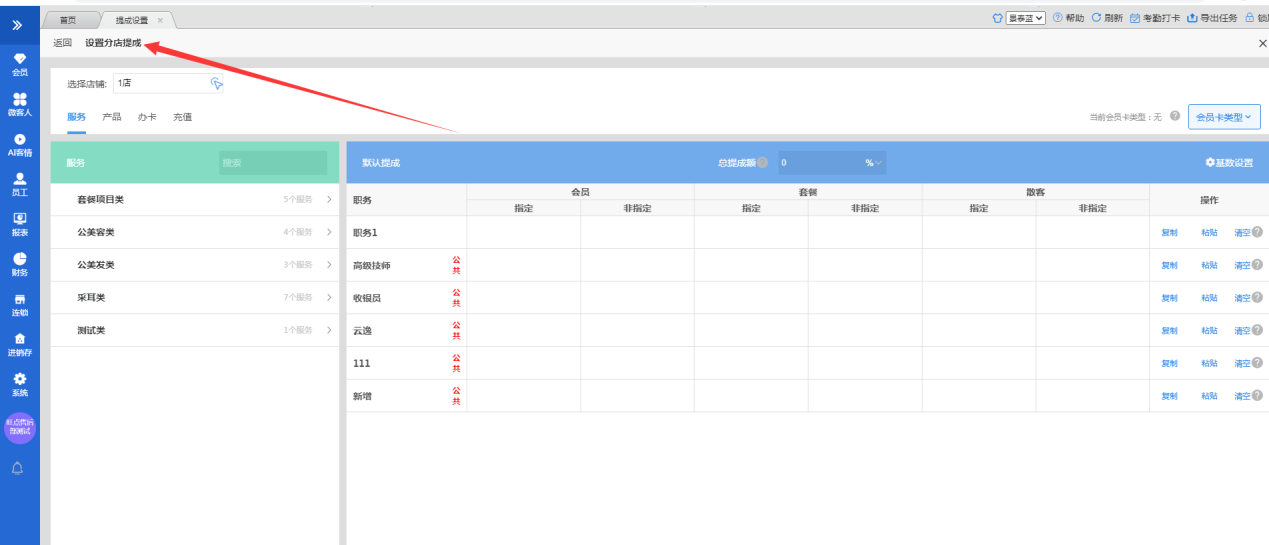This screenshot has width=1269, height=545.
Task: Select the 云逸 row label
Action: tap(363, 331)
